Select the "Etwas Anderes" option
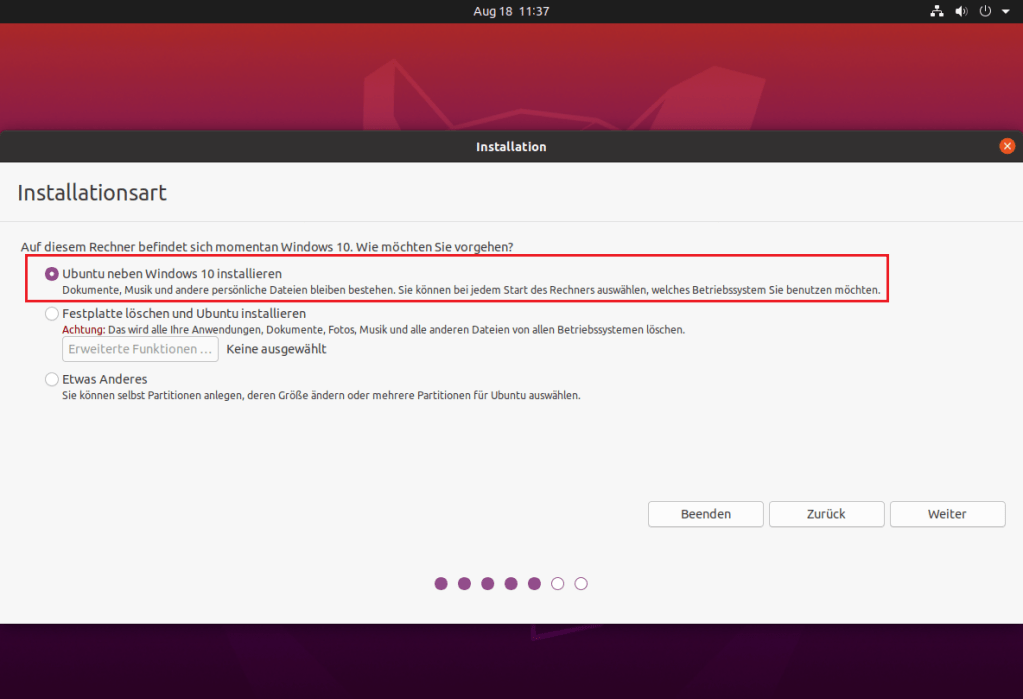This screenshot has width=1023, height=699. (x=52, y=380)
